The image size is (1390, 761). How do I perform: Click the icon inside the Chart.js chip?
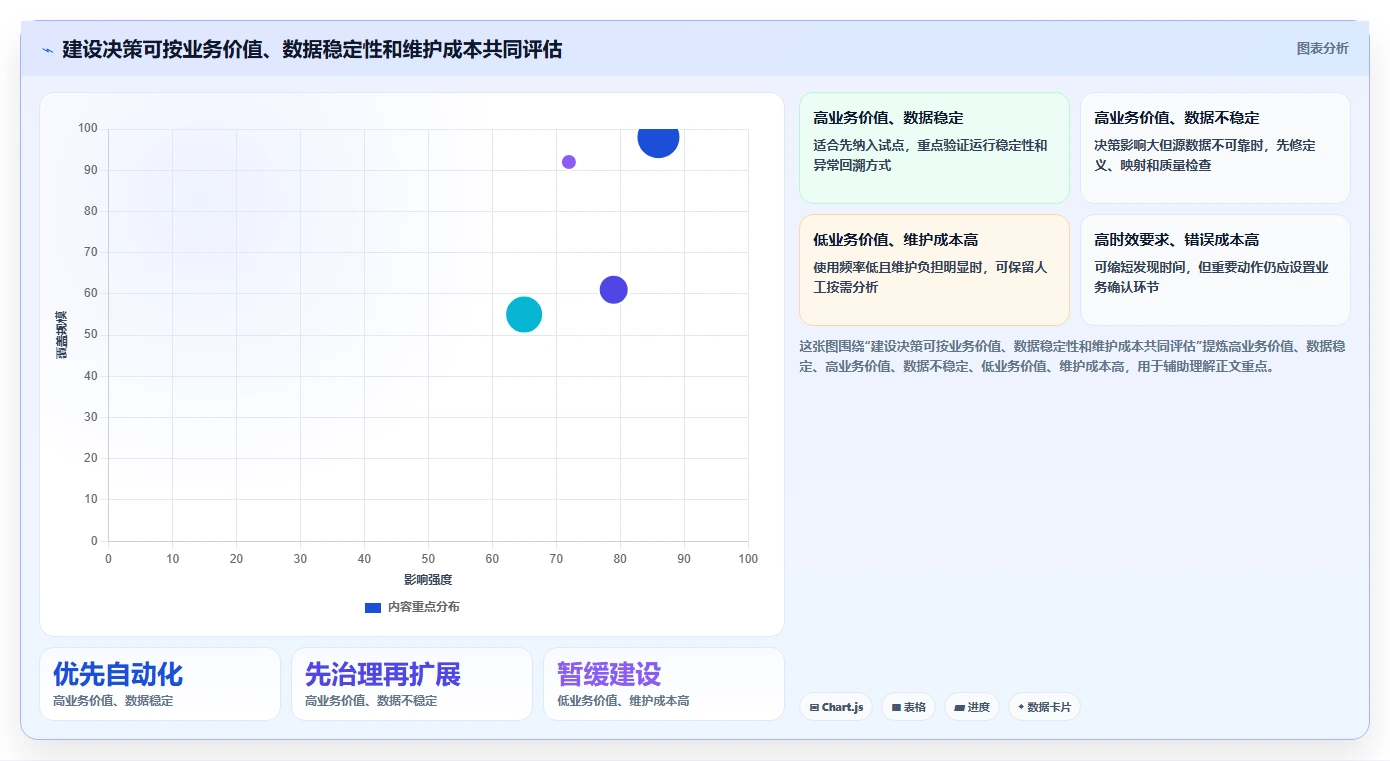814,707
